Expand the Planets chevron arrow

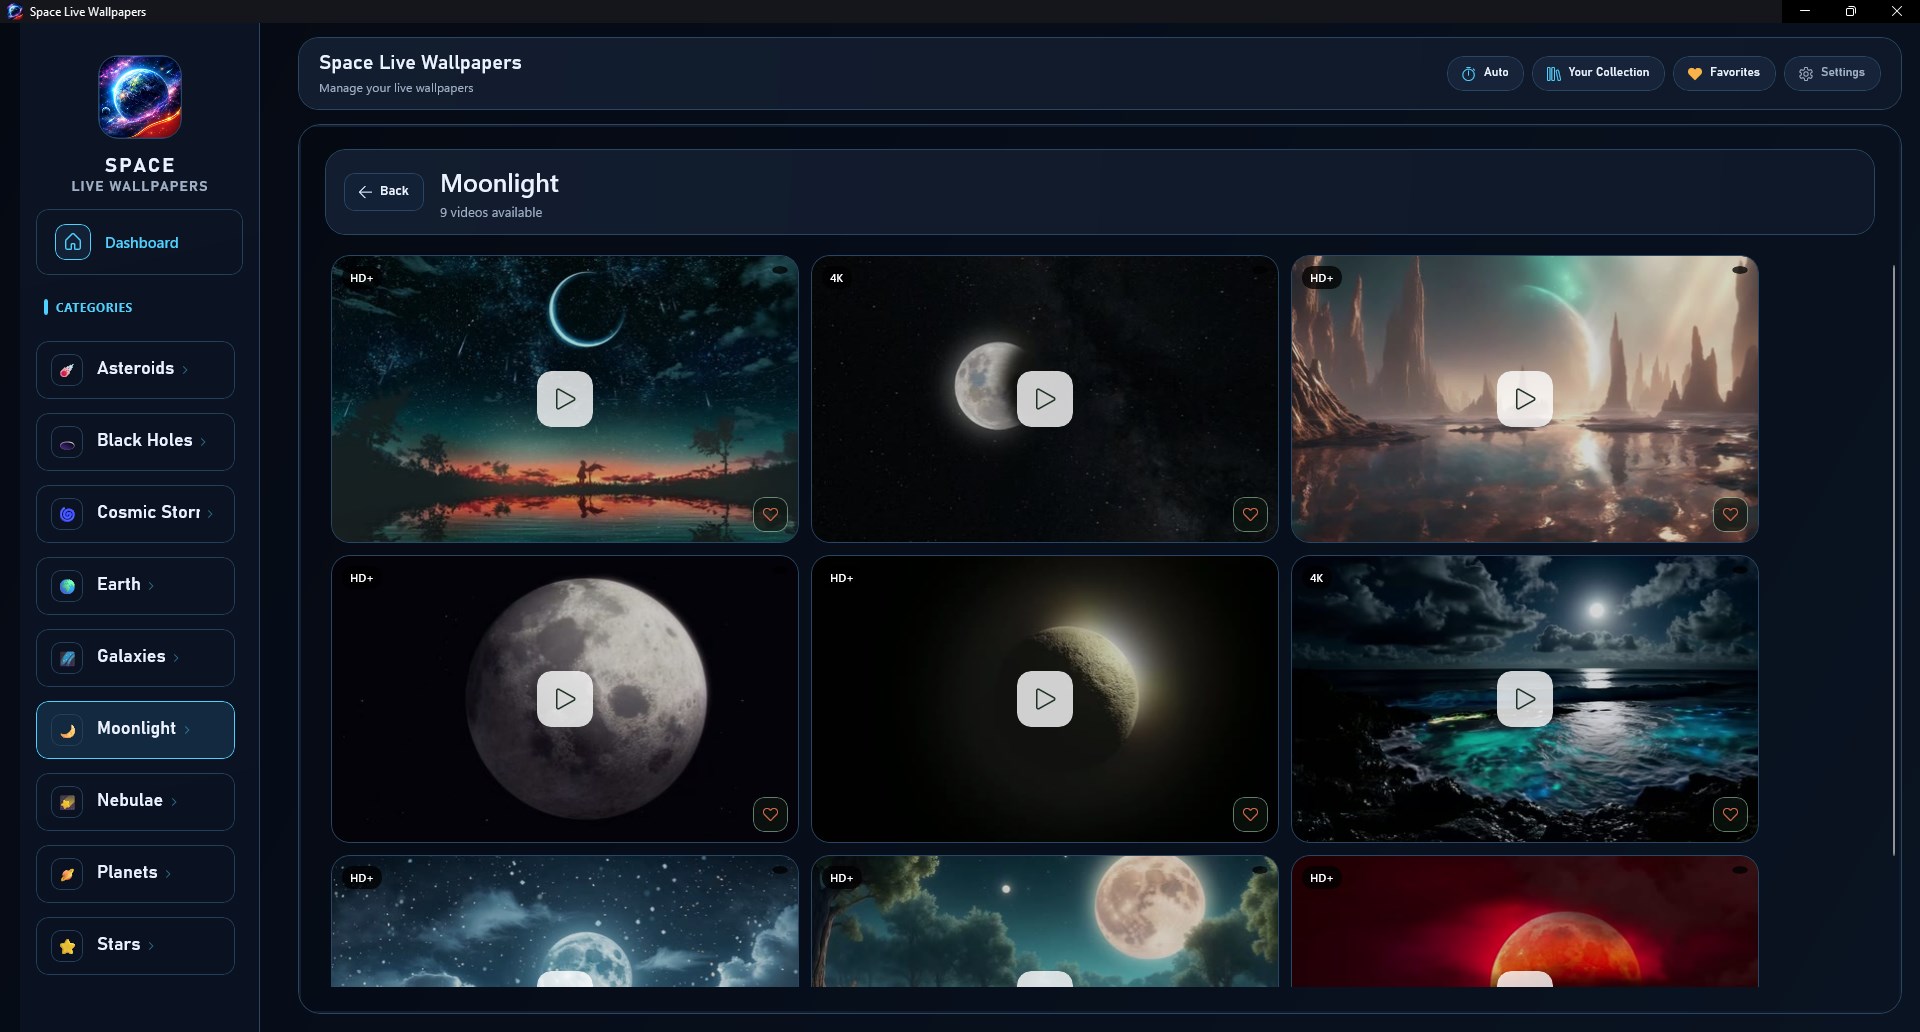coord(168,874)
